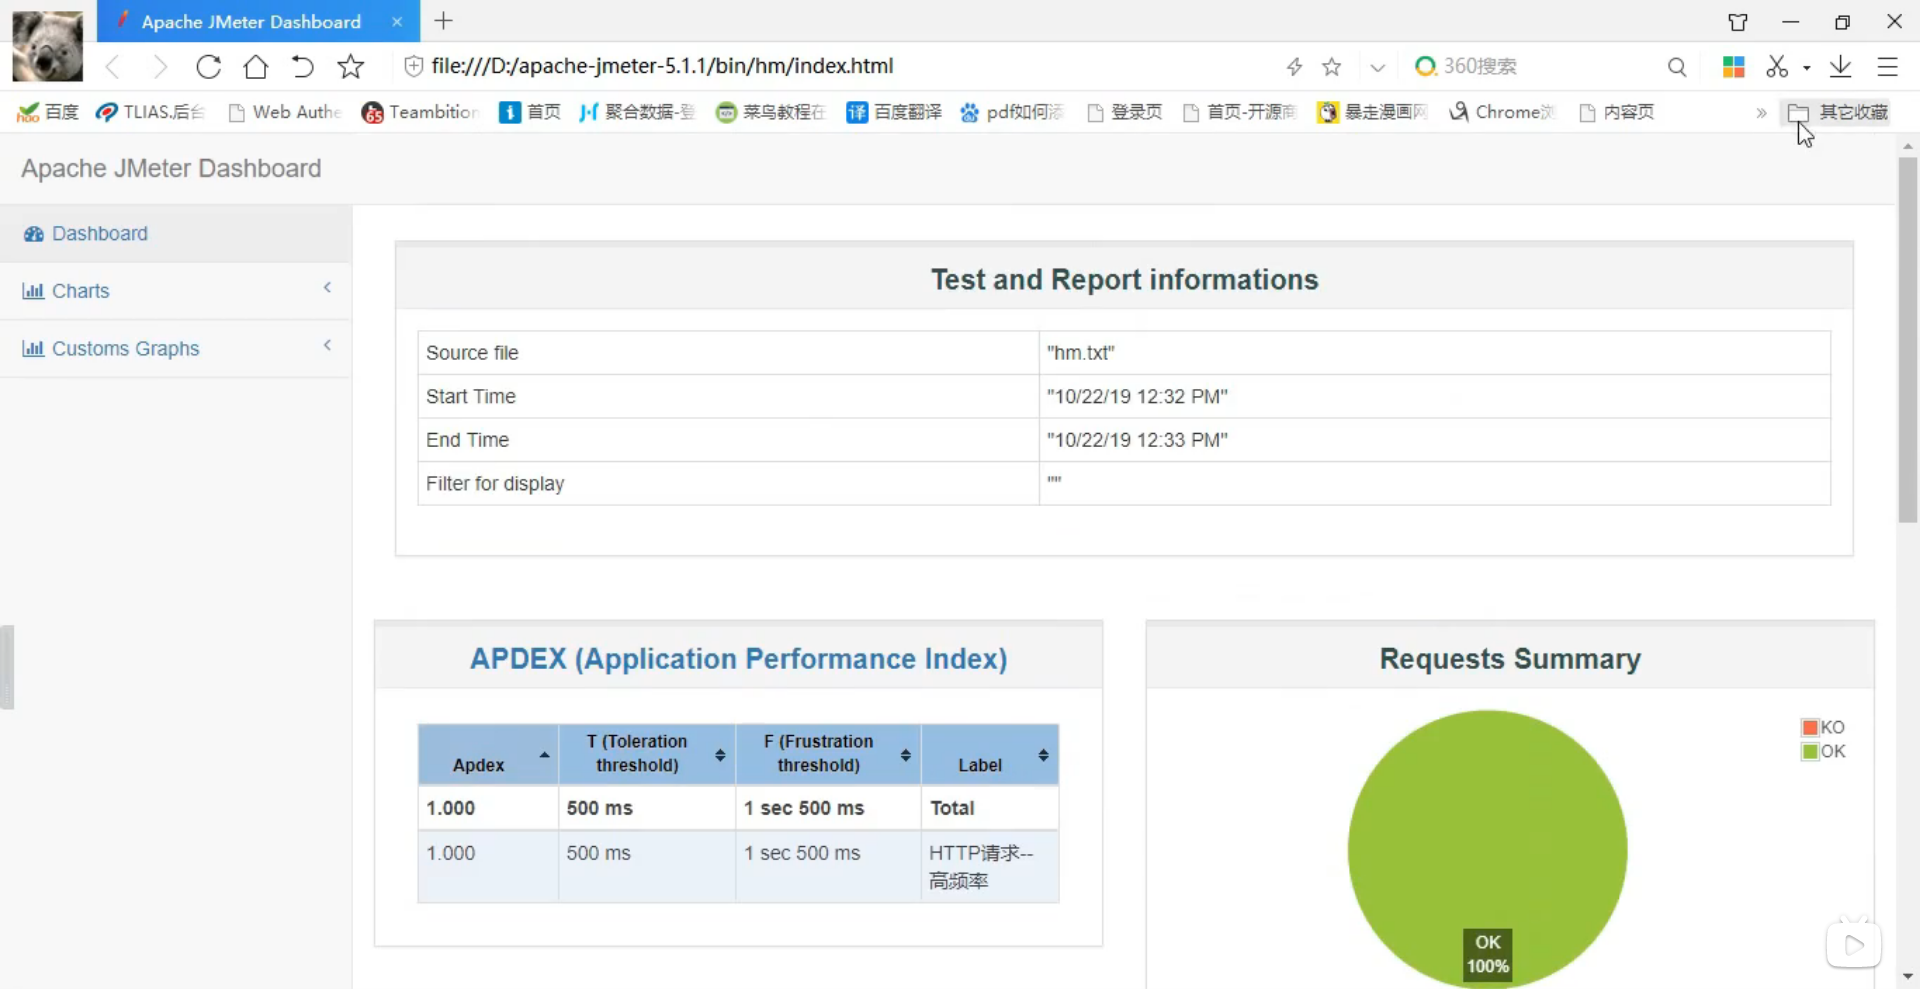The image size is (1920, 989).
Task: Click the search magnifier icon
Action: [1677, 67]
